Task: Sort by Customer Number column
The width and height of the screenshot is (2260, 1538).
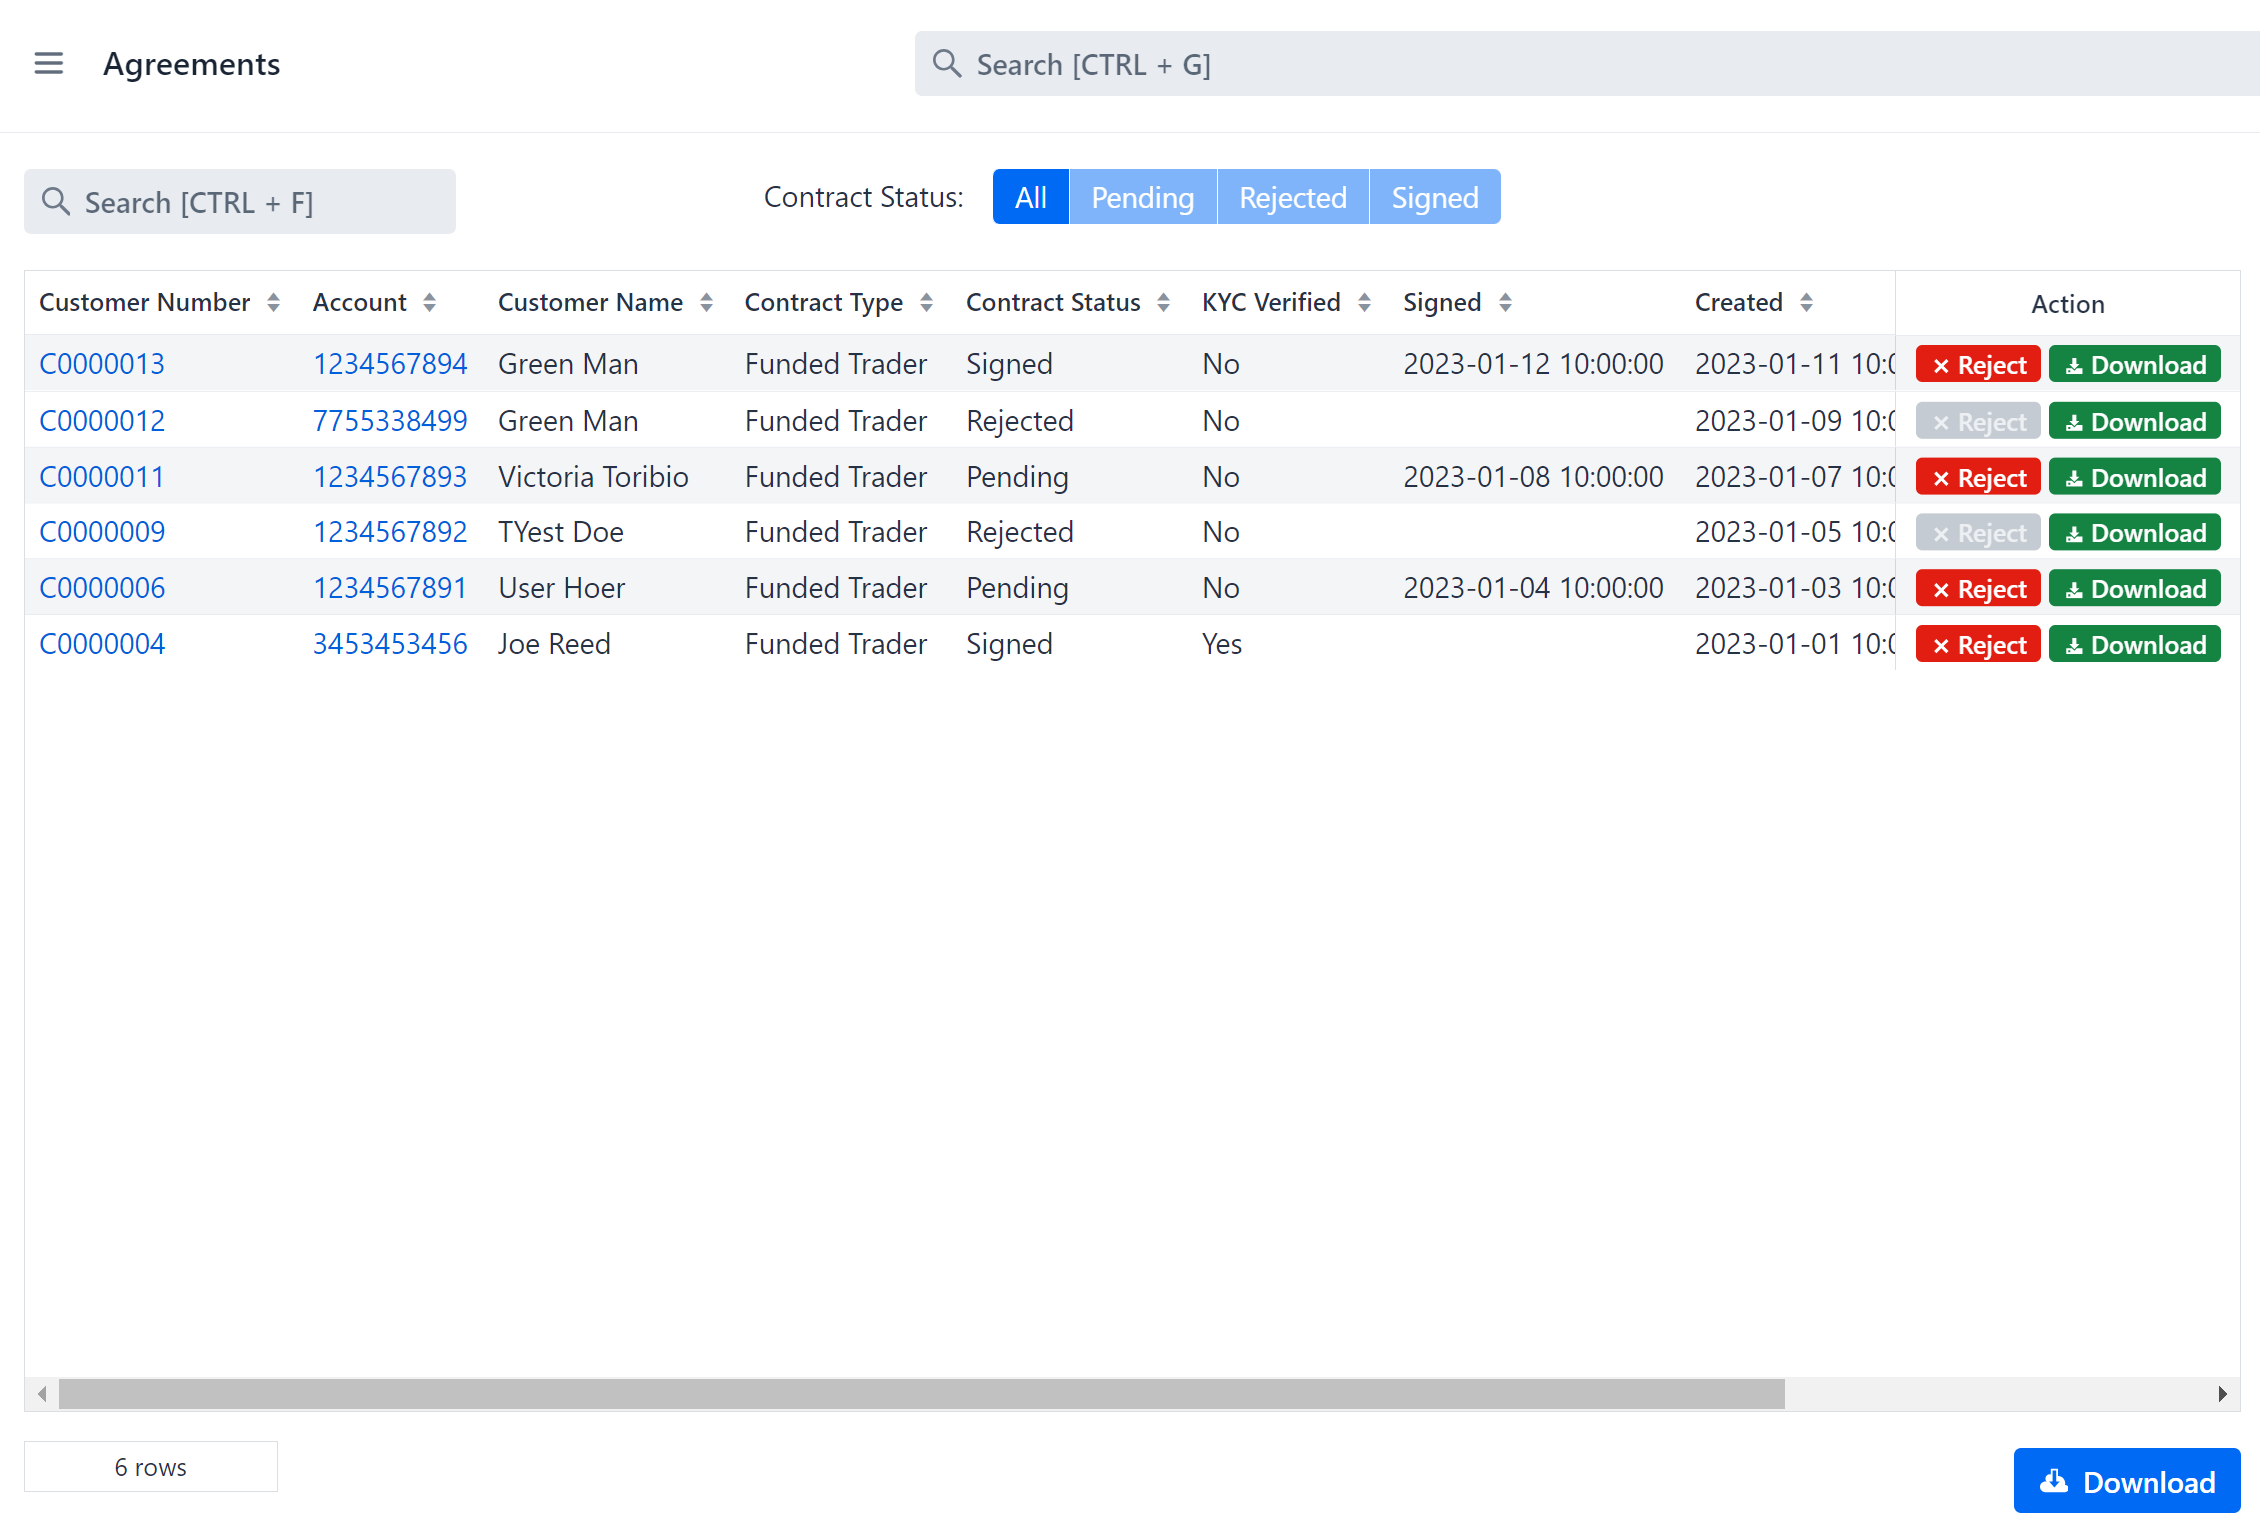Action: tap(273, 303)
